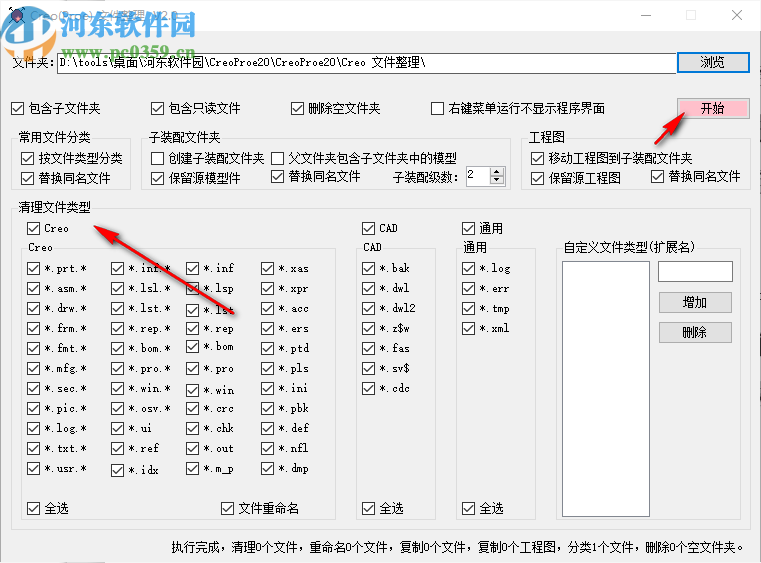Click the custom extension text box
The height and width of the screenshot is (563, 761).
(695, 271)
